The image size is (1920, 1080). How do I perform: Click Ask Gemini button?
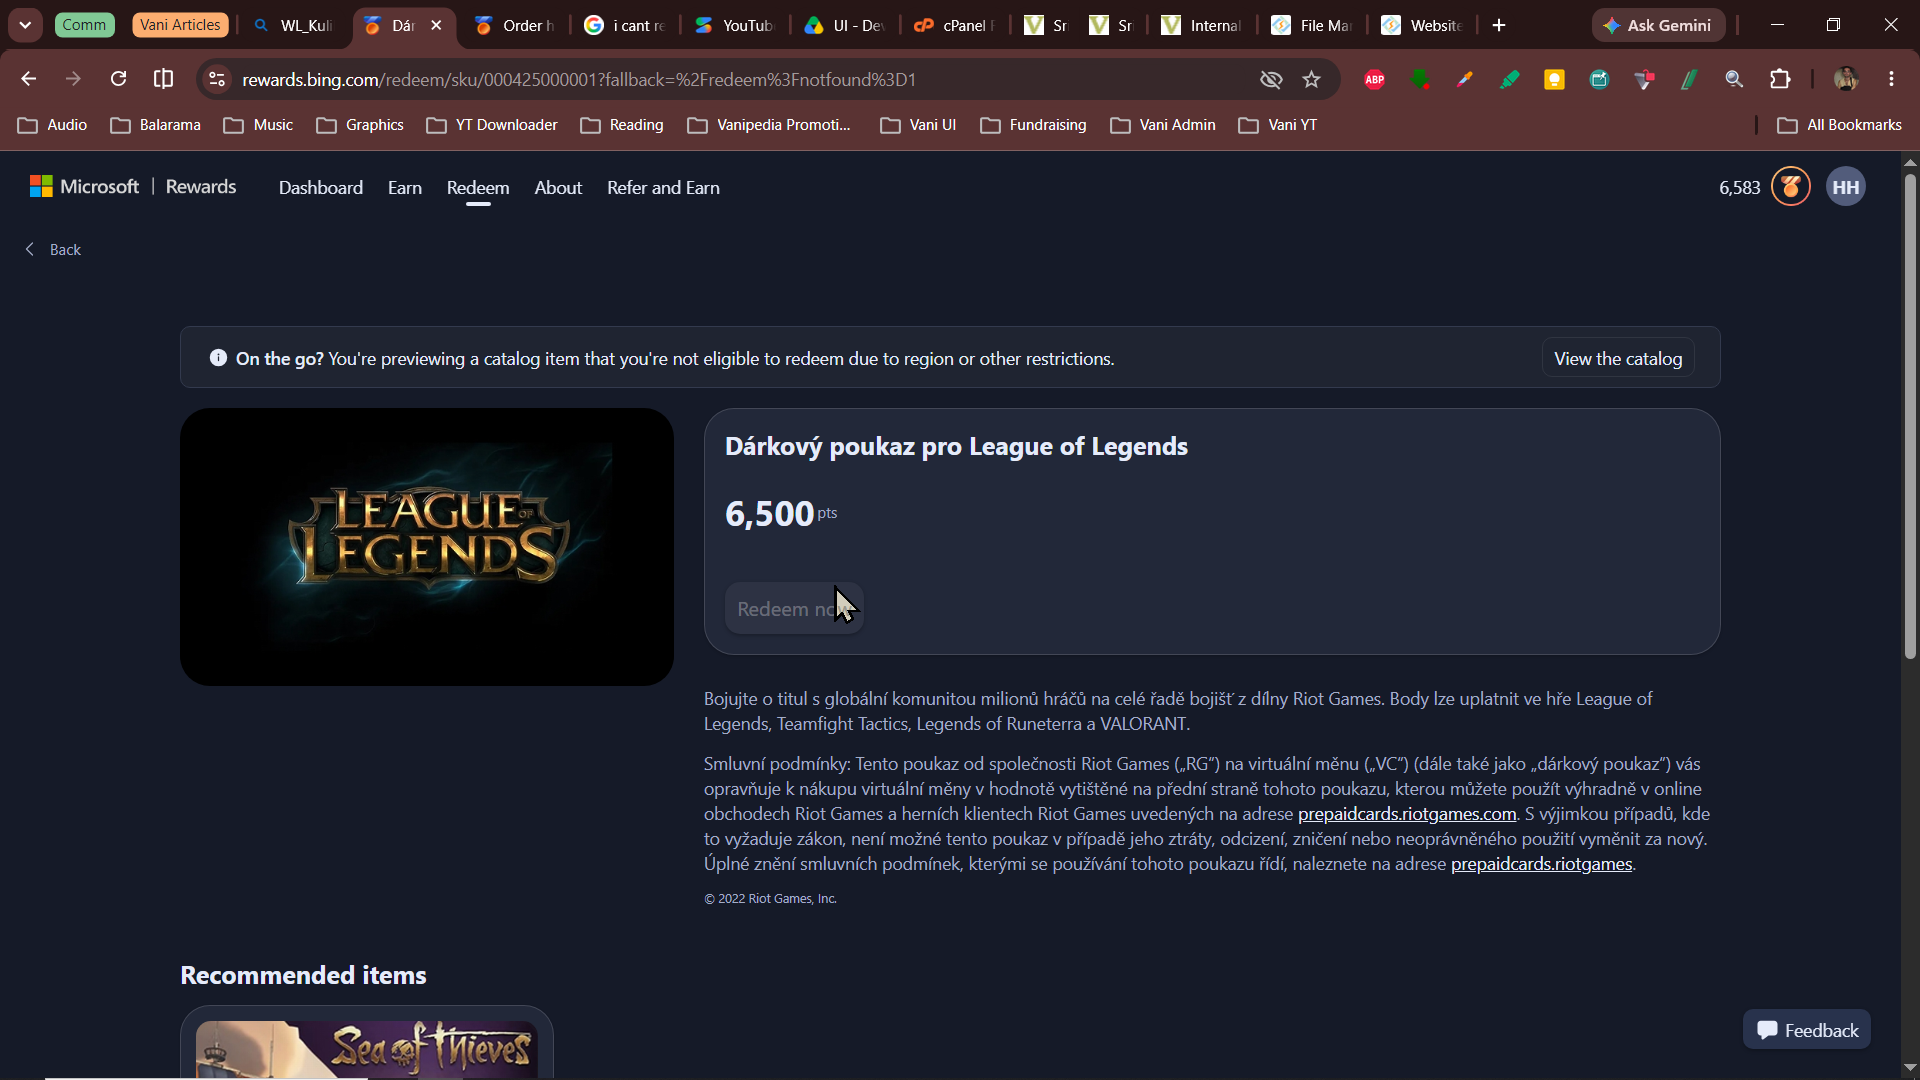pyautogui.click(x=1658, y=25)
